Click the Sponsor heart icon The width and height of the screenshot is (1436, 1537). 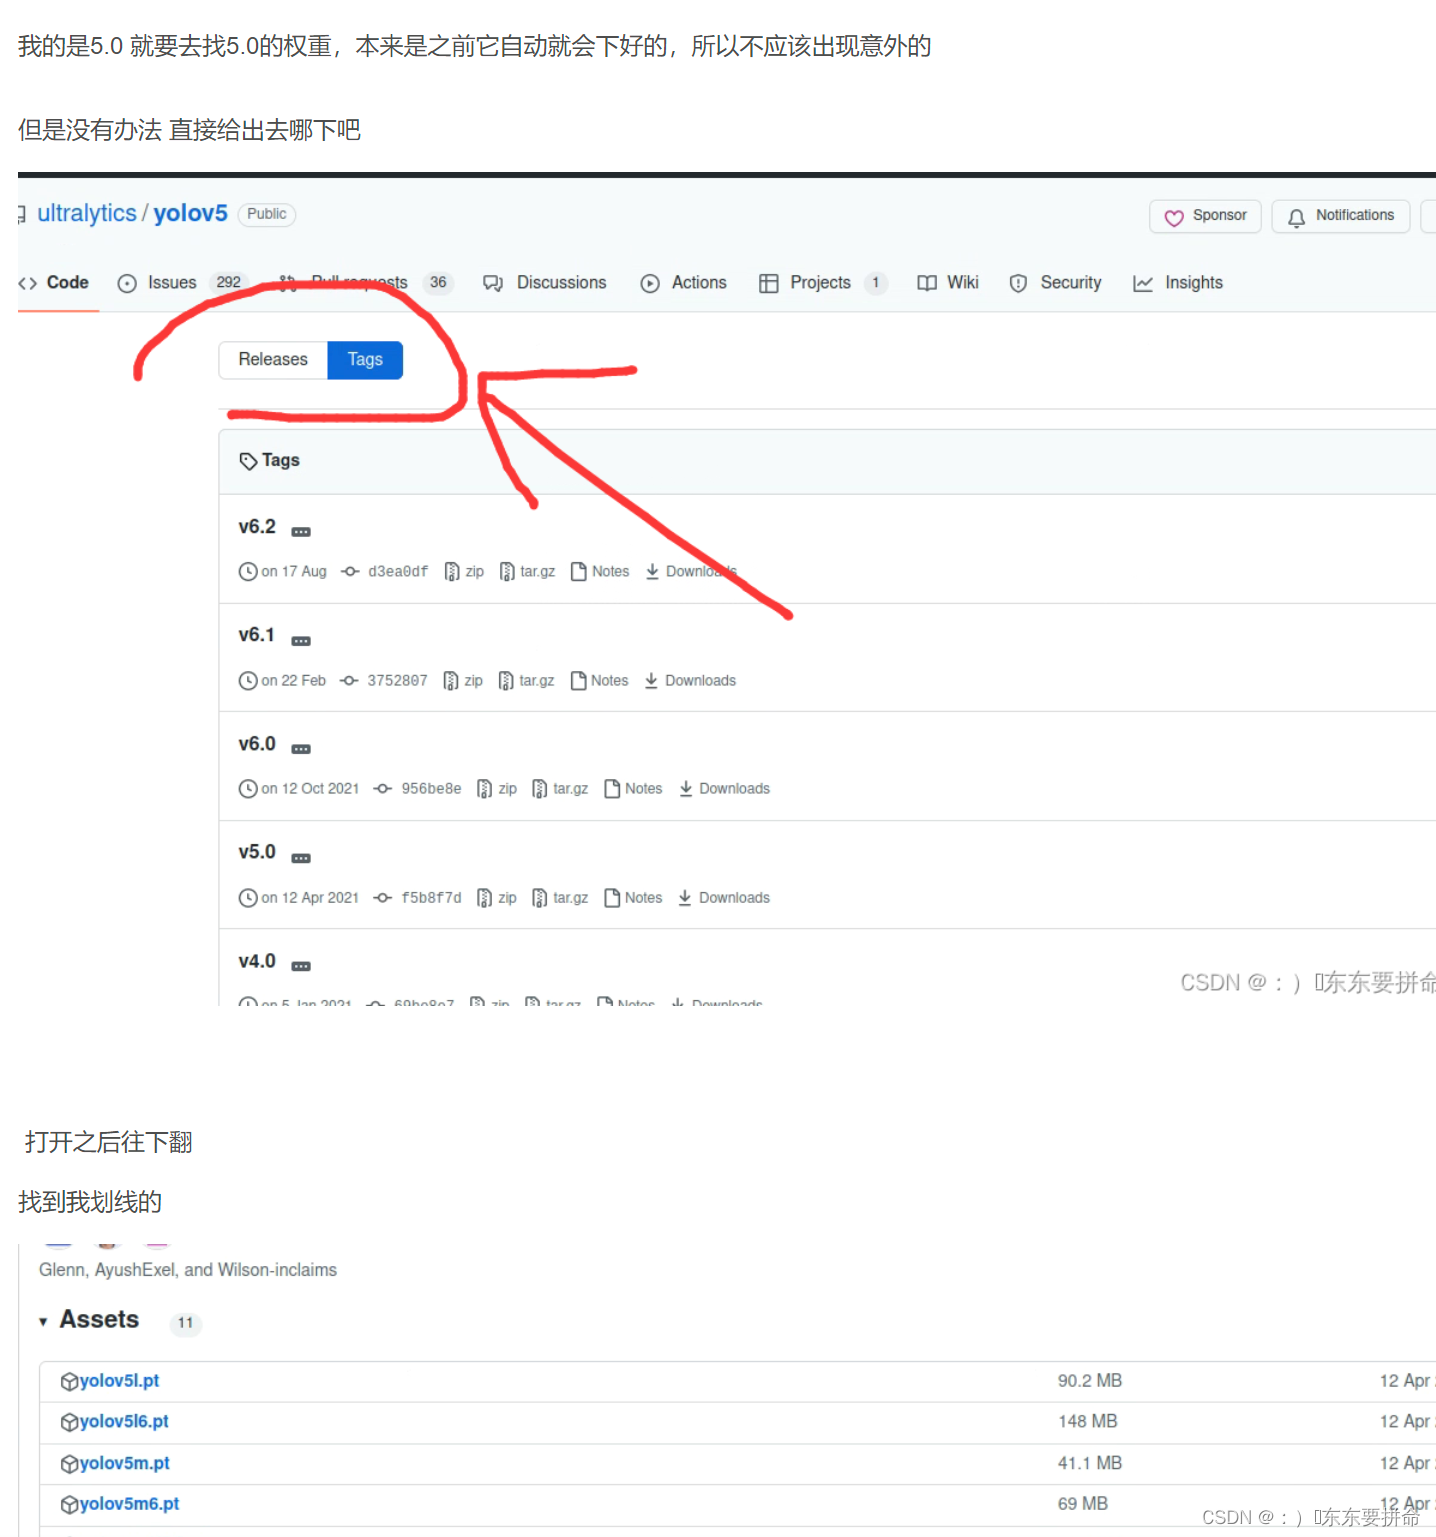(1174, 217)
